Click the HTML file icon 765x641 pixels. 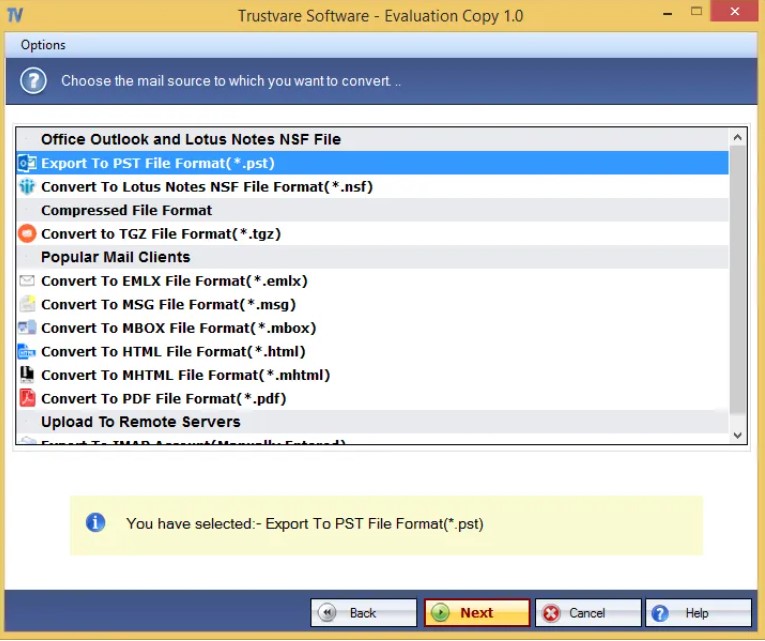[x=27, y=351]
